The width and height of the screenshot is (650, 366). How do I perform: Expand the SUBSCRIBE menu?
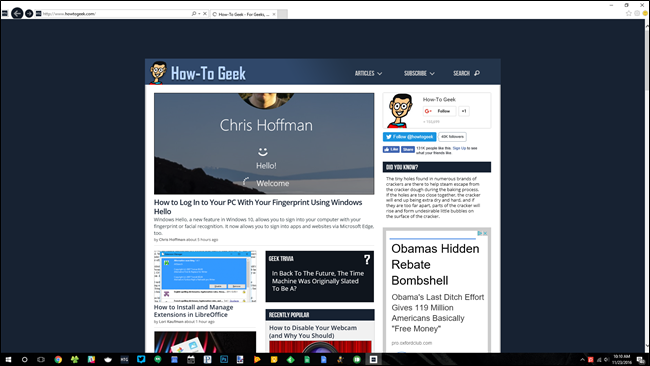(x=419, y=73)
